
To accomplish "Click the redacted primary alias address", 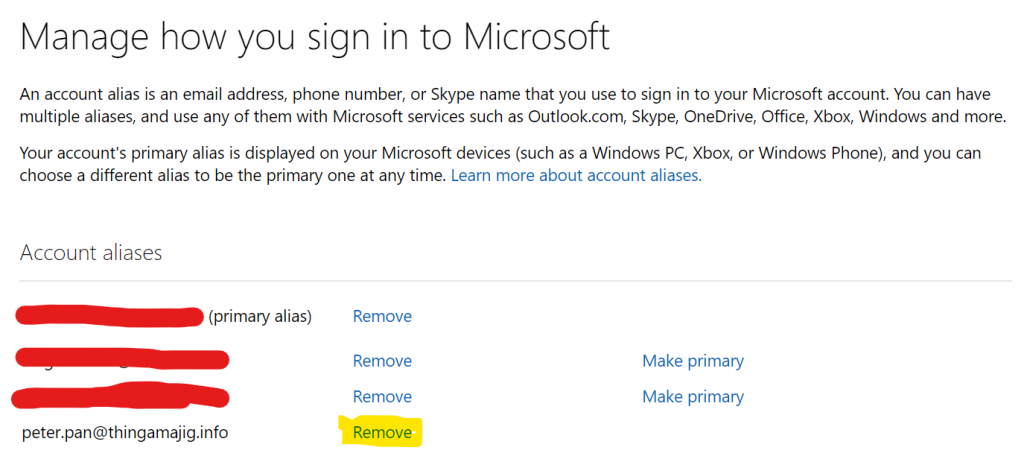I will (x=109, y=315).
